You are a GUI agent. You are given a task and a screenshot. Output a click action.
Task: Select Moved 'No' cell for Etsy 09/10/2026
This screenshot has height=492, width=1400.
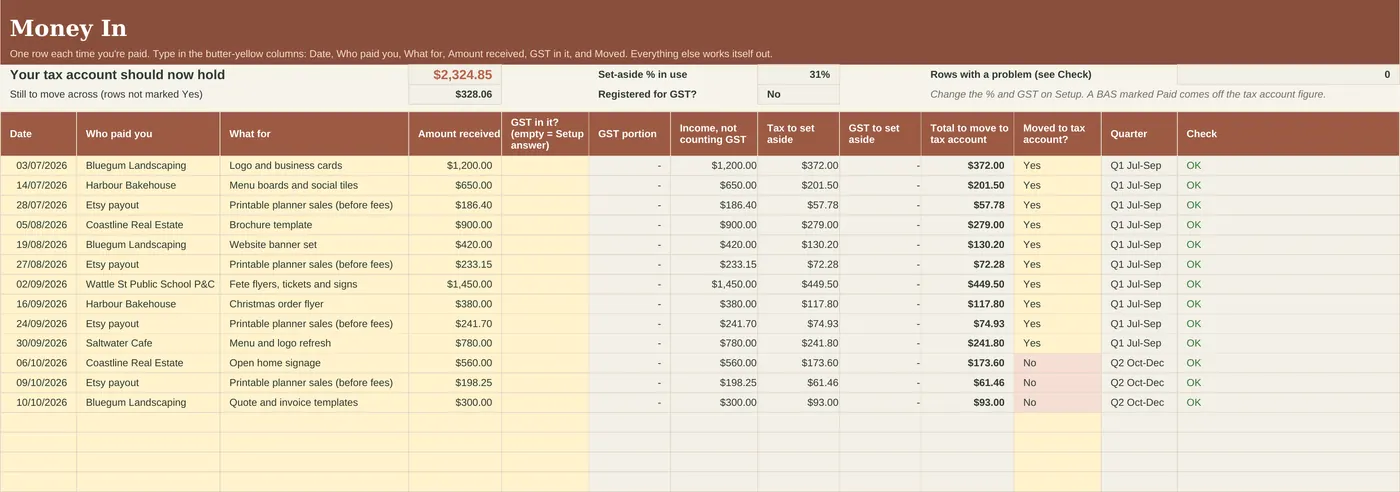pos(1057,383)
